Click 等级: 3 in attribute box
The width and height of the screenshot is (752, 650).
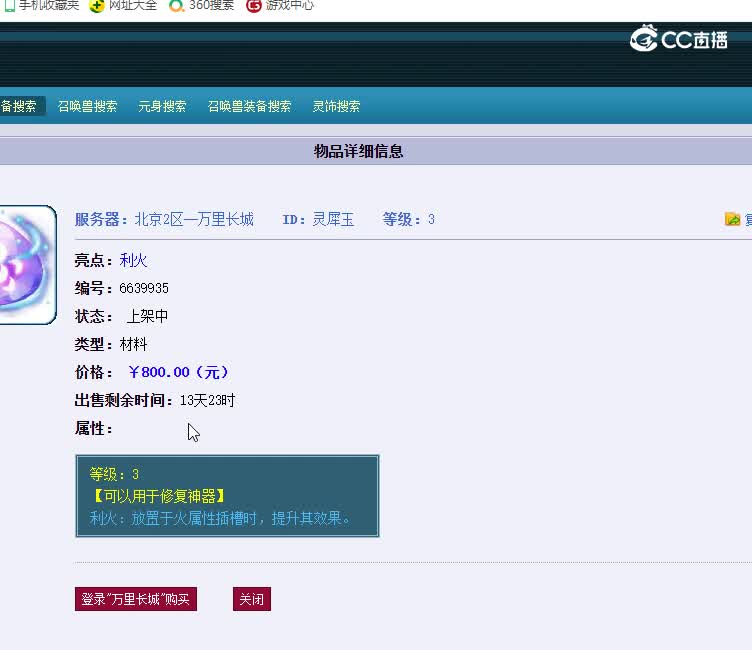[x=114, y=474]
